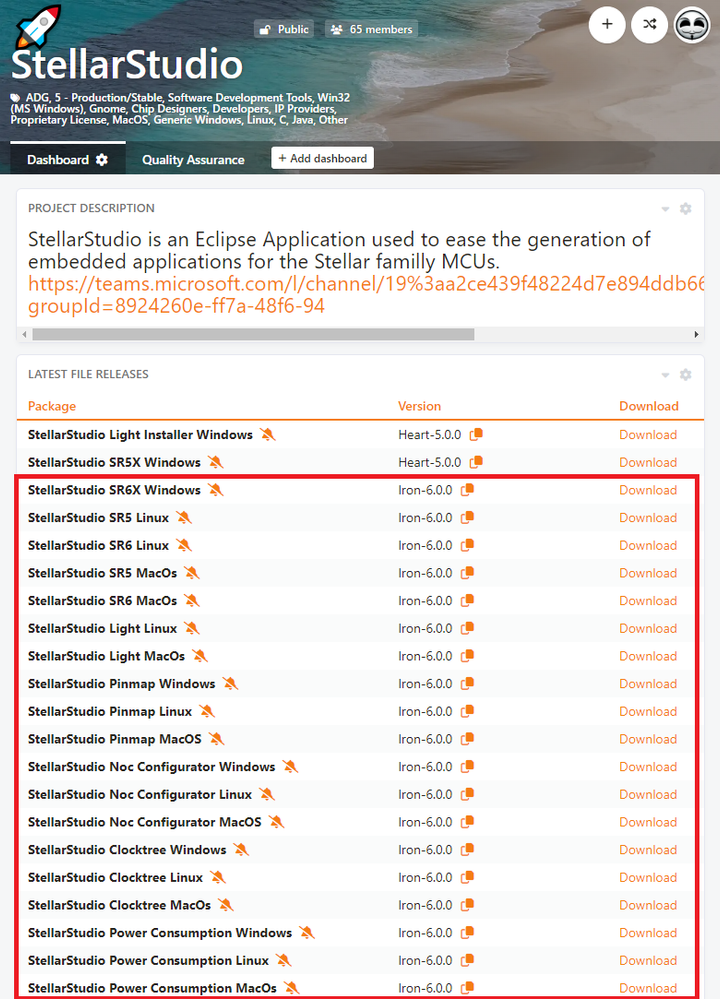Toggle notification bell for SR6 Linux
Image resolution: width=720 pixels, height=999 pixels.
pos(184,545)
